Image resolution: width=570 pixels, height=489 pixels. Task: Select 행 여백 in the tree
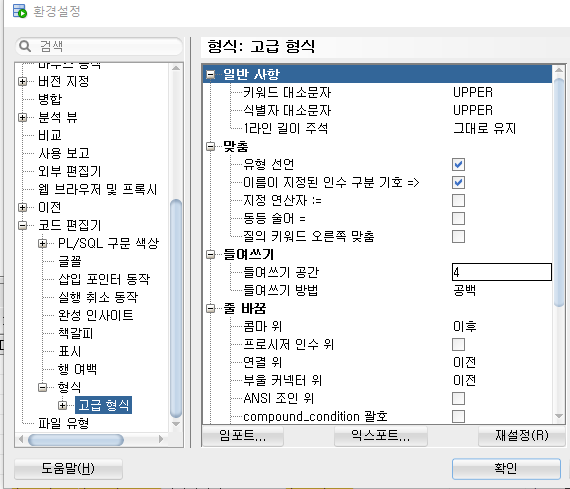(x=77, y=369)
